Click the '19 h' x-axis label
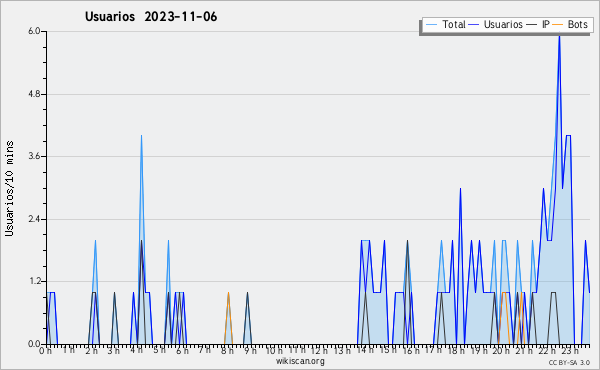 pyautogui.click(x=478, y=351)
